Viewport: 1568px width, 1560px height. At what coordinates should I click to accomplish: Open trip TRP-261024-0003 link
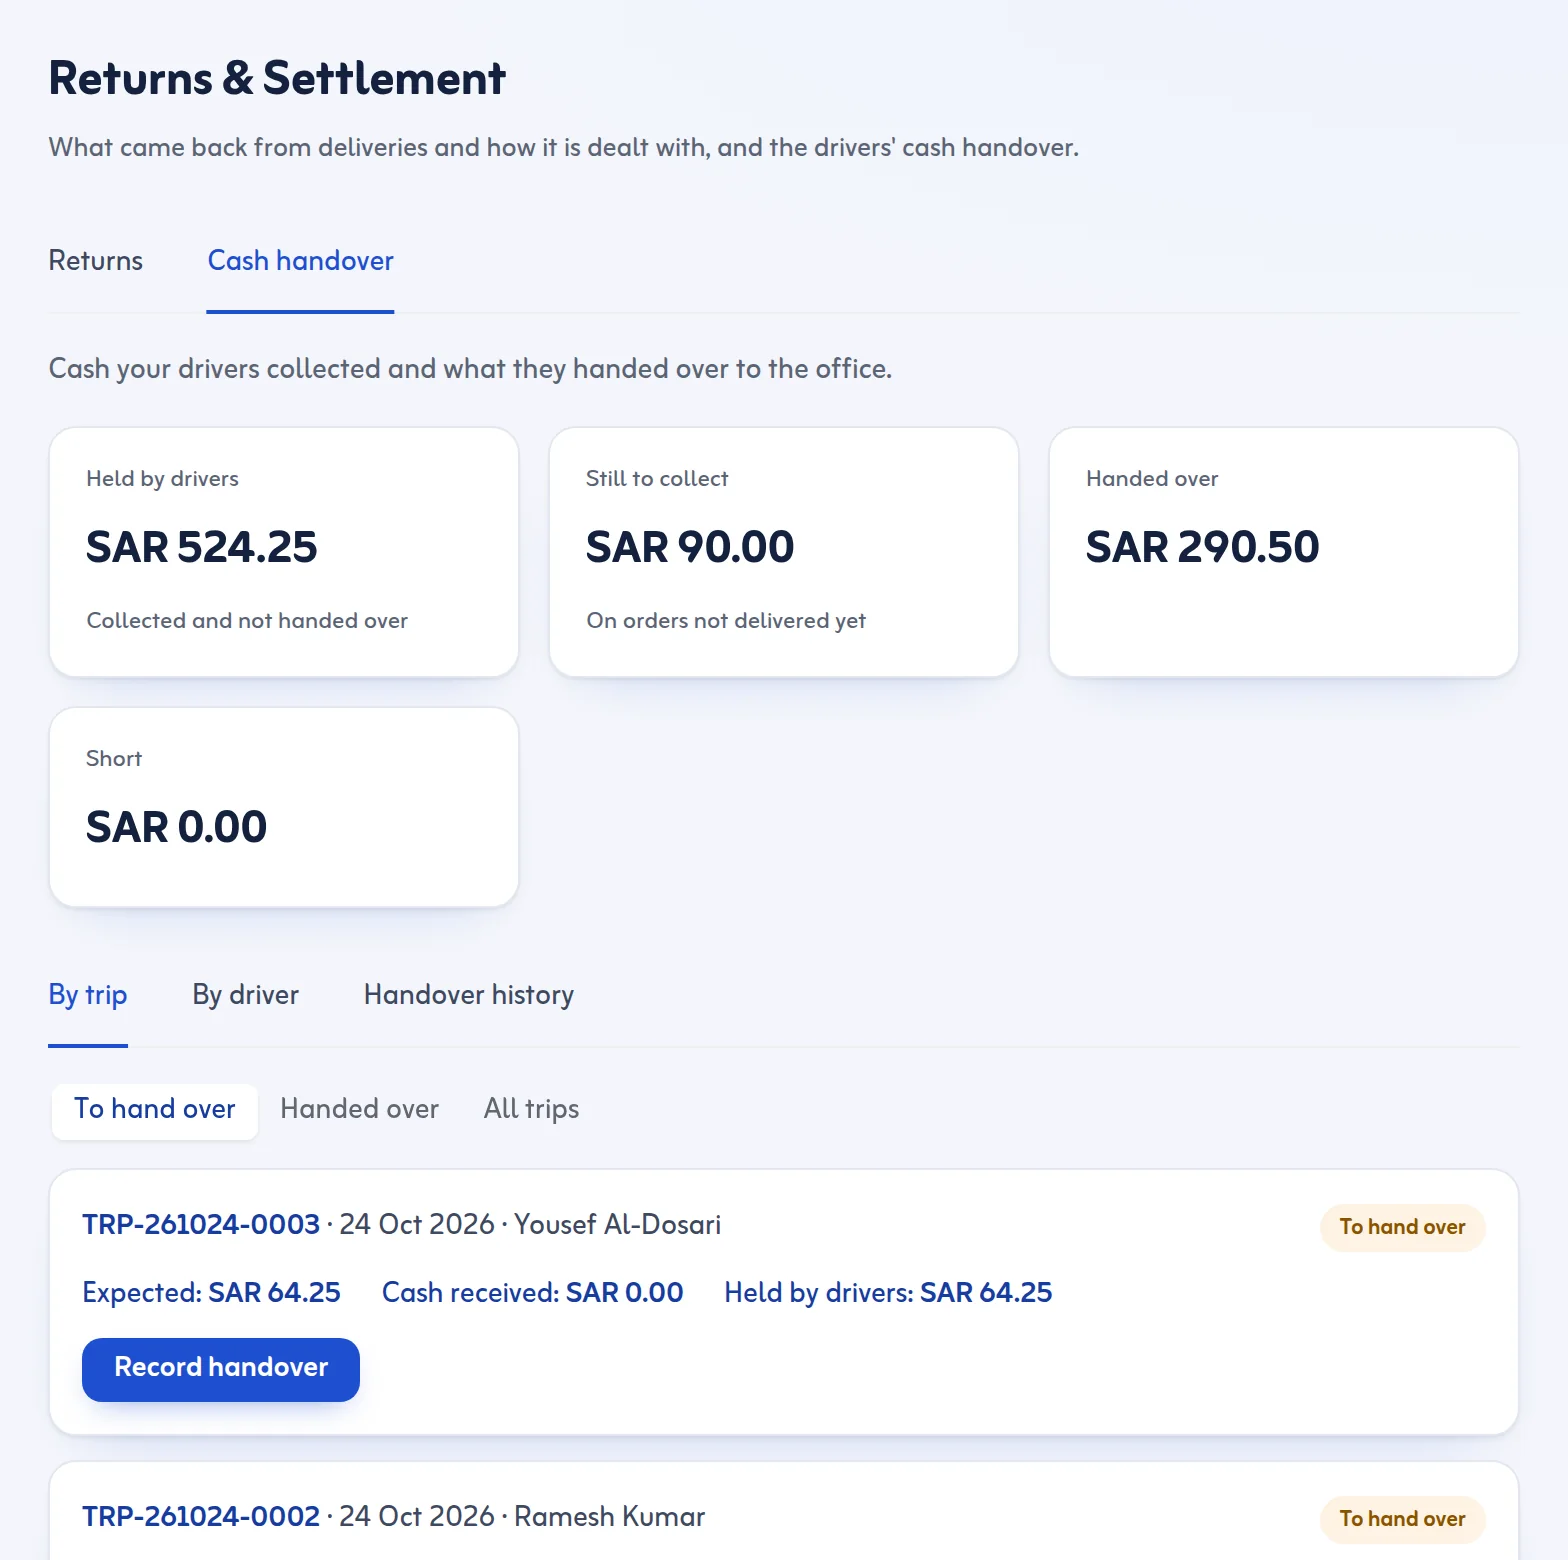click(201, 1225)
